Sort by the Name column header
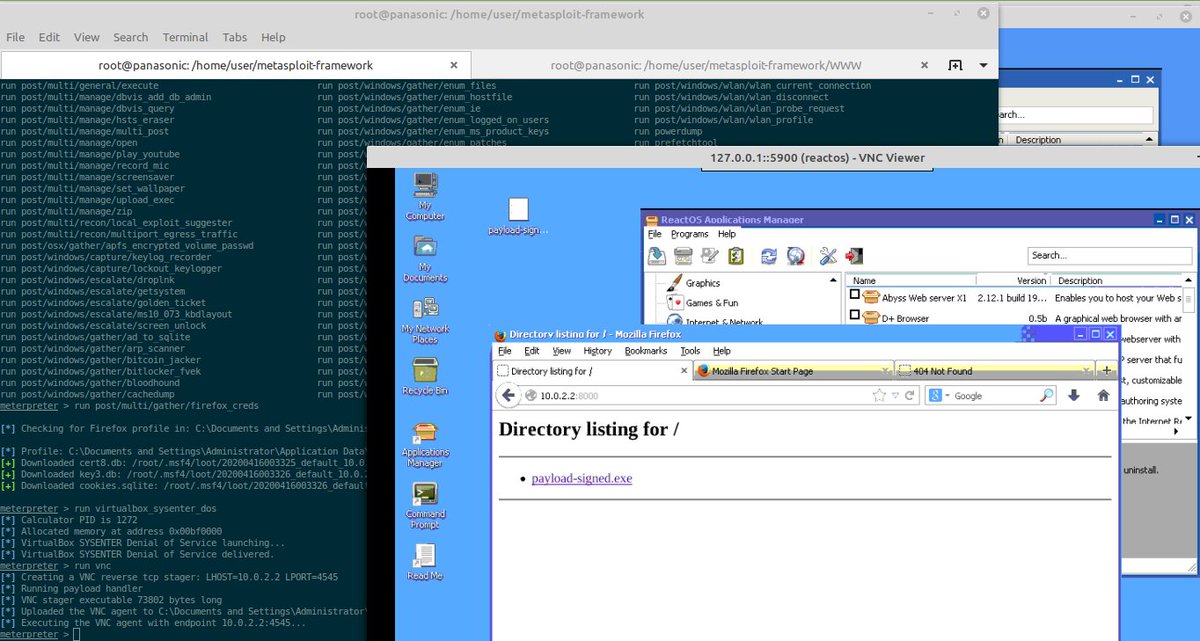The height and width of the screenshot is (641, 1200). pyautogui.click(x=911, y=280)
